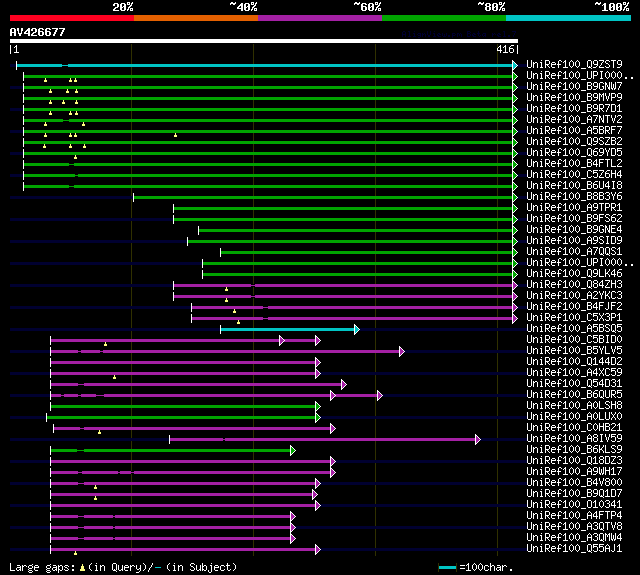Click the yellow gap icon in the legend
Image resolution: width=640 pixels, height=575 pixels.
(82, 567)
